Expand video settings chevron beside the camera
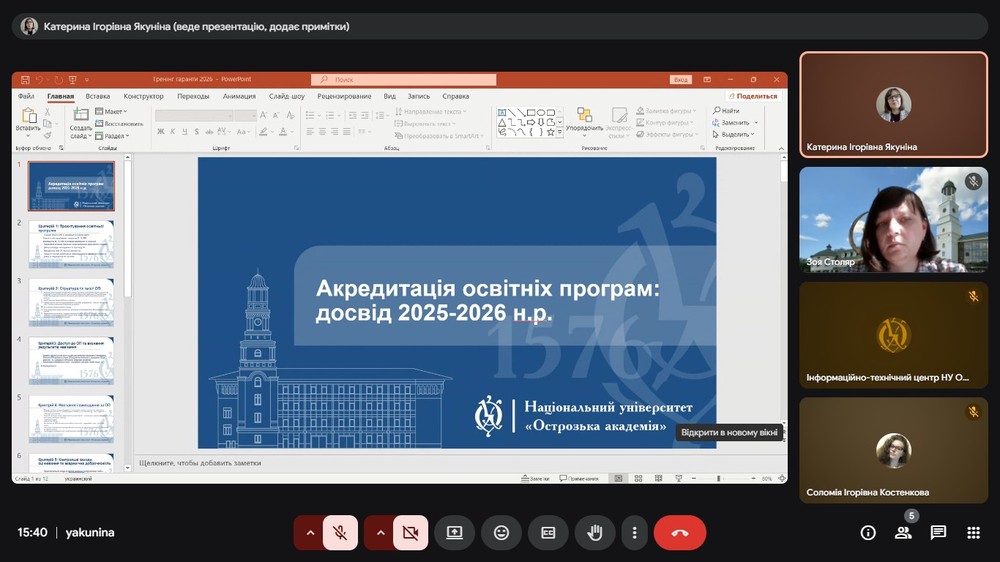The image size is (1000, 562). [380, 533]
